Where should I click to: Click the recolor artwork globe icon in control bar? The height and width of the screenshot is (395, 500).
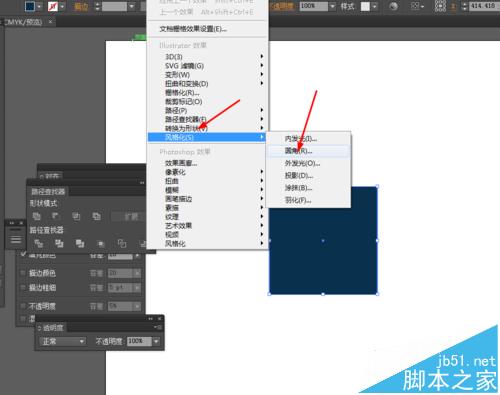(x=394, y=6)
